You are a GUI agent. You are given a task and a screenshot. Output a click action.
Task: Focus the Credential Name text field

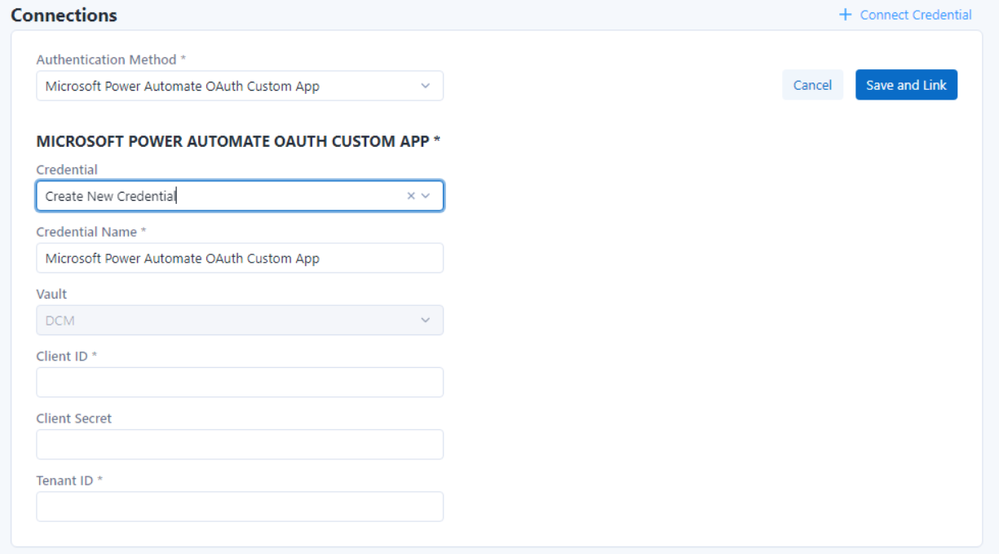click(x=239, y=258)
